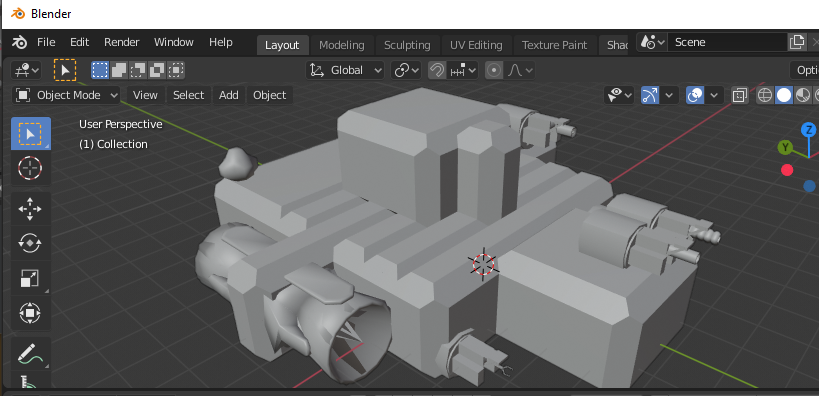Switch to the Sculpting workspace tab
Viewport: 819px width, 396px height.
point(407,45)
